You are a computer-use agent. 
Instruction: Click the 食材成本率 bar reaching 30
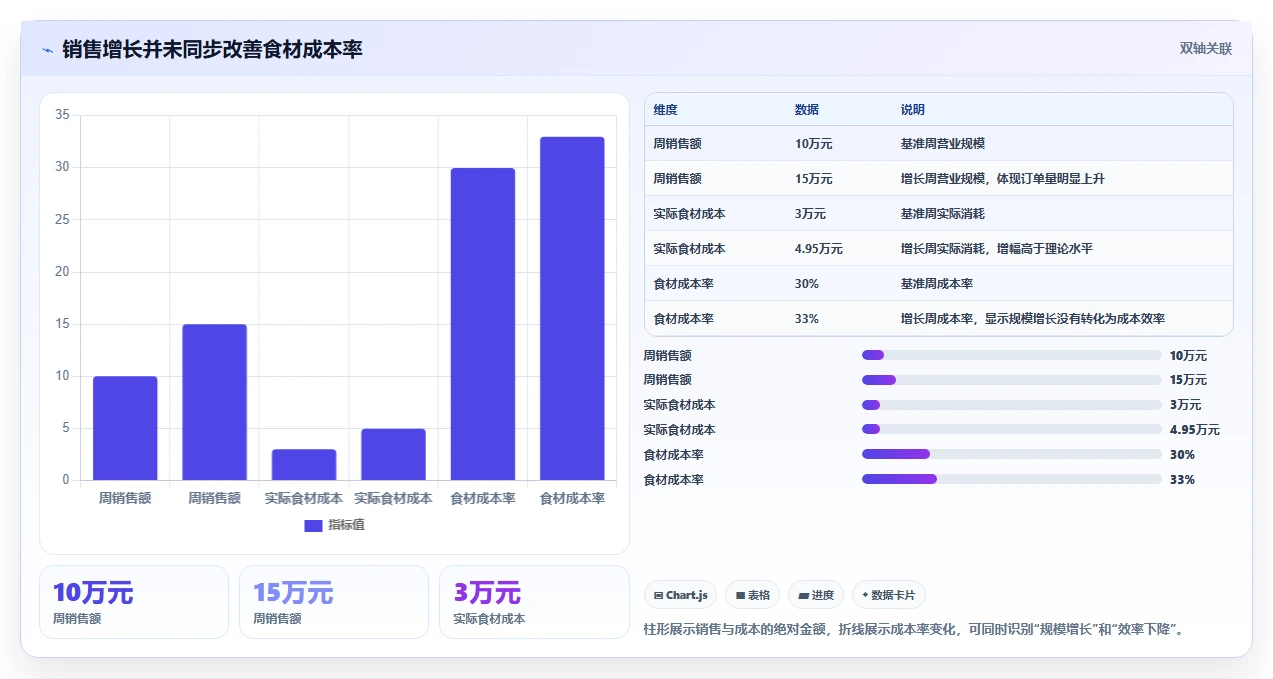483,324
